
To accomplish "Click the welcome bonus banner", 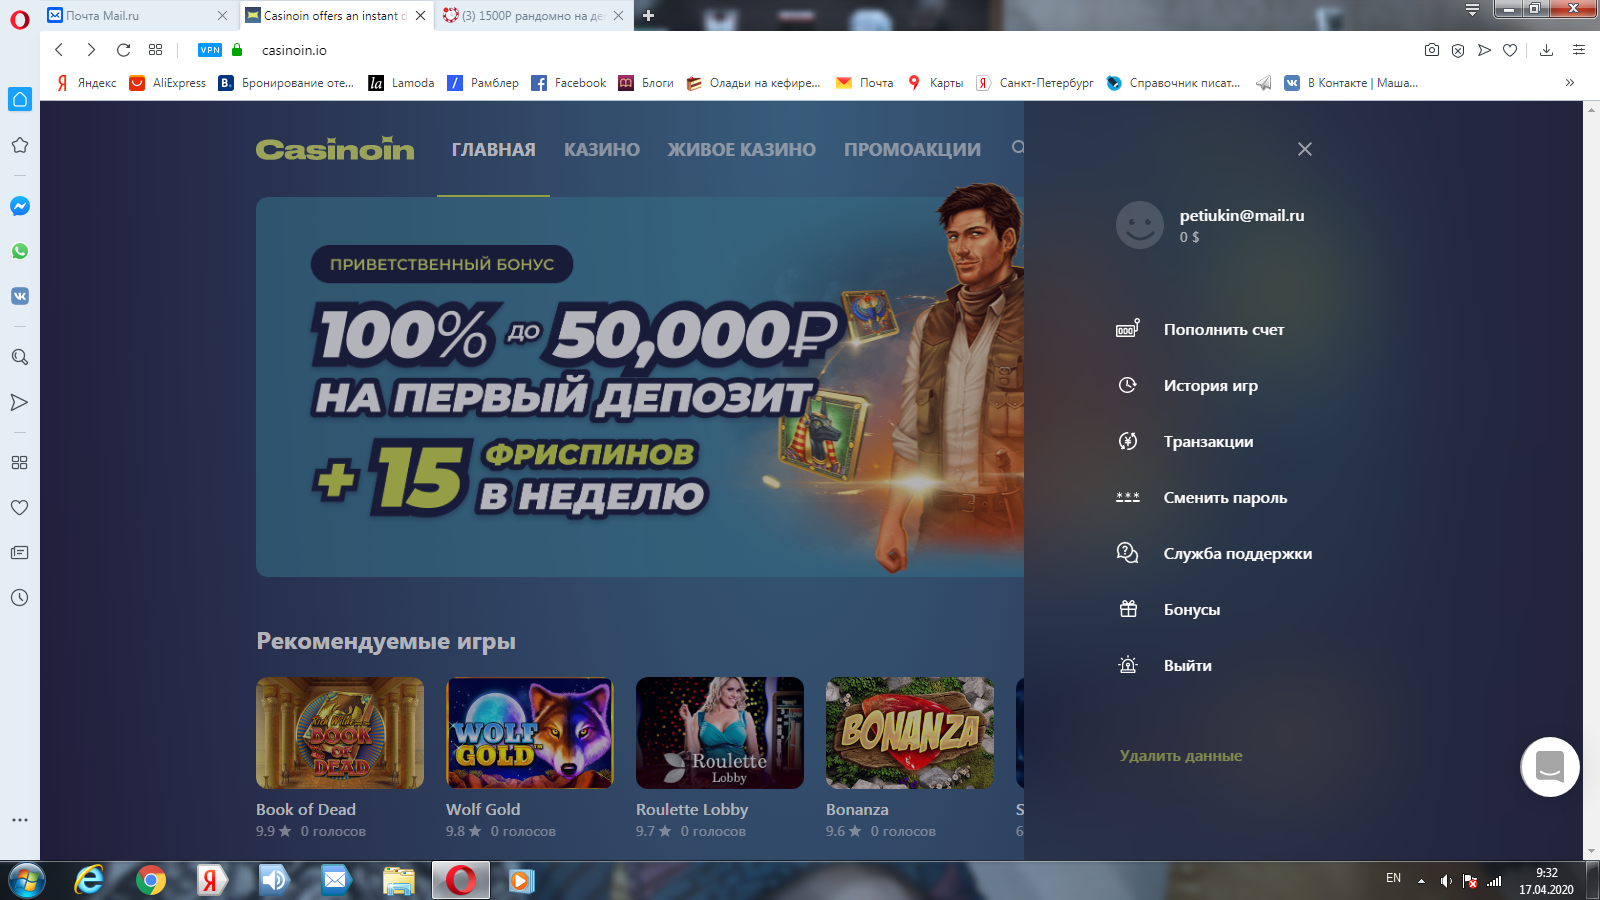I will [x=640, y=387].
